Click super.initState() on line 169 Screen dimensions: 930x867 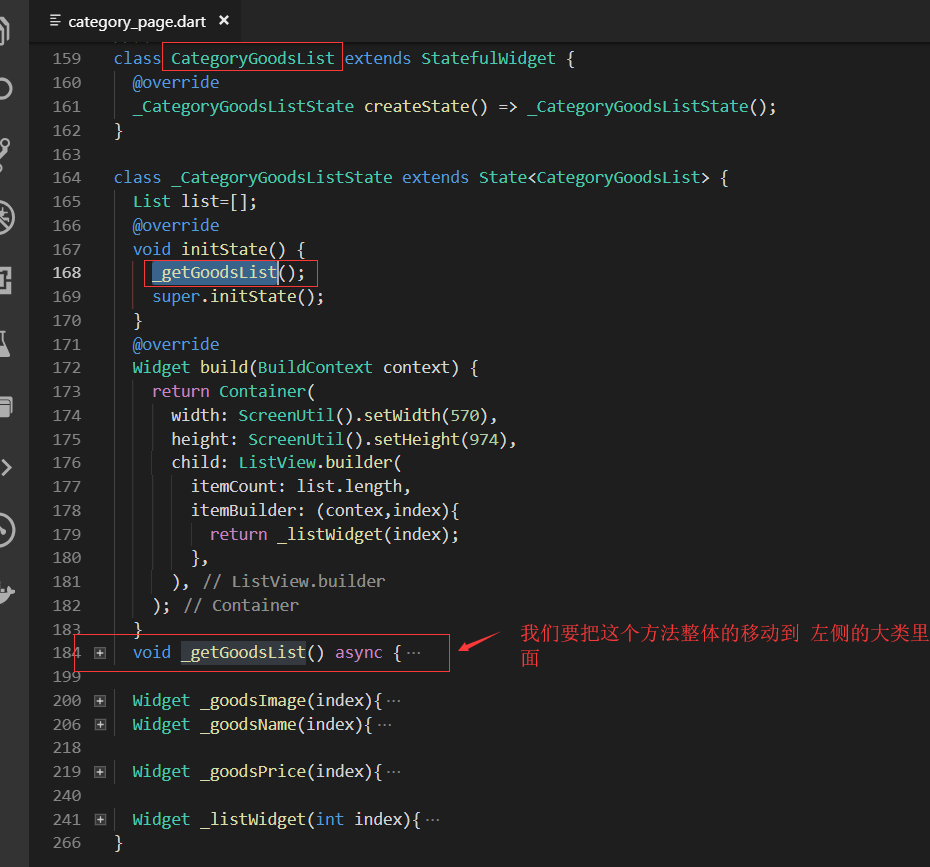click(233, 296)
